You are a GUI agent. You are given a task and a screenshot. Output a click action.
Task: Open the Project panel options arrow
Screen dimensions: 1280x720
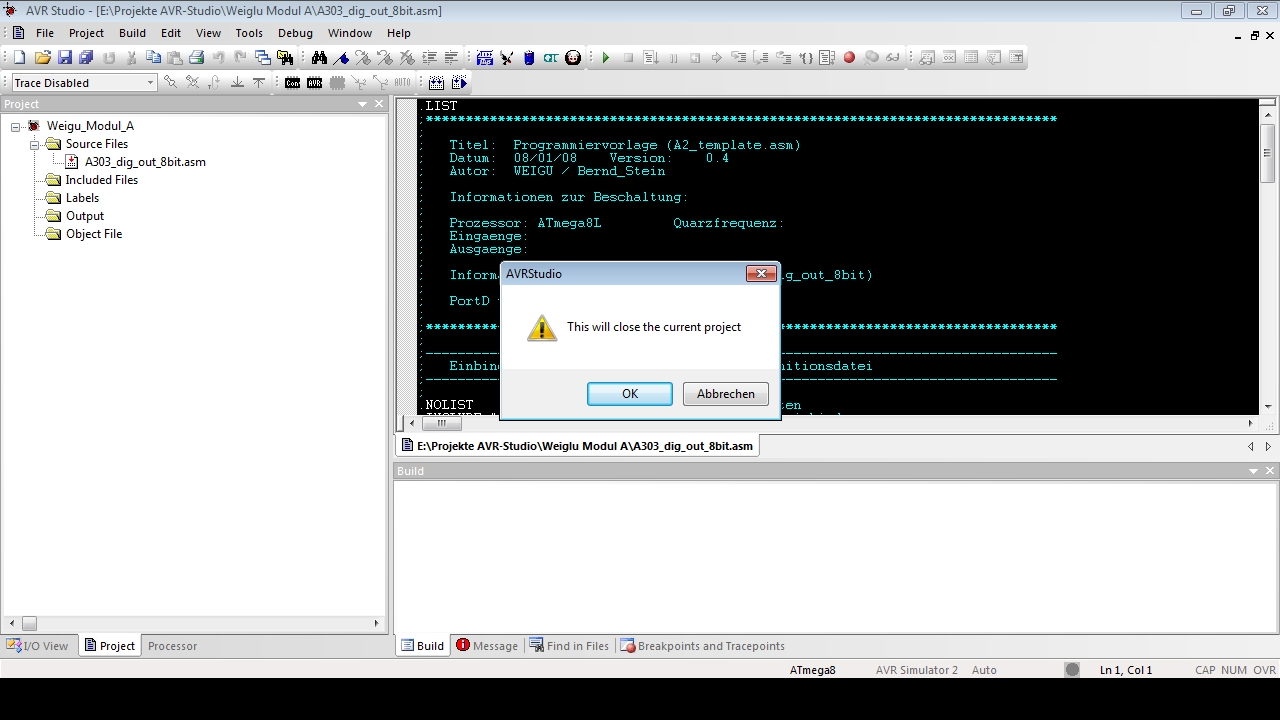(x=362, y=104)
